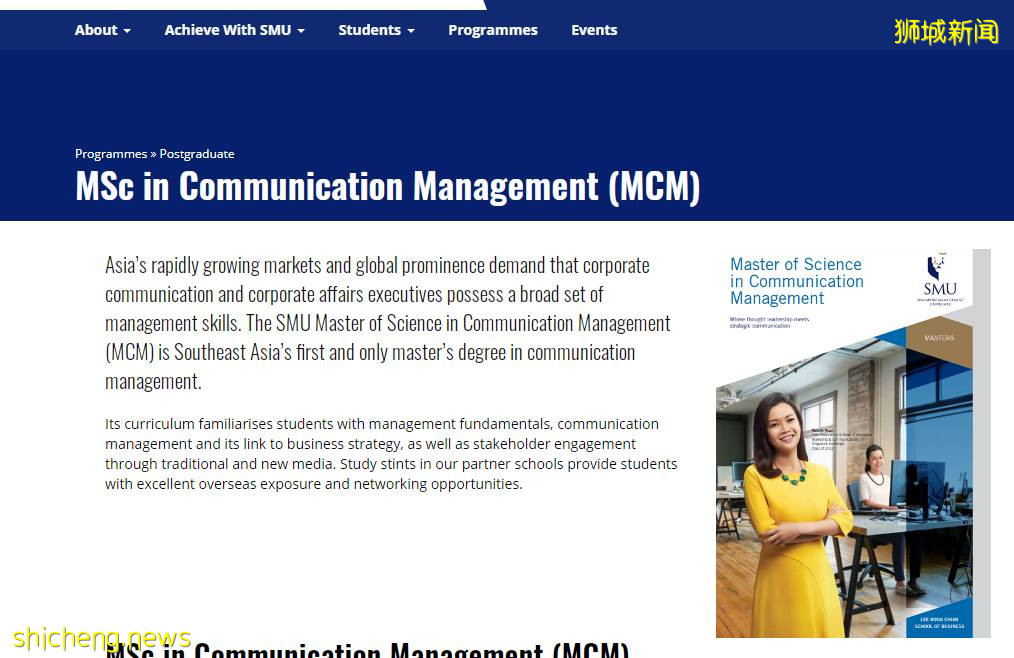Image resolution: width=1014 pixels, height=658 pixels.
Task: Open the Students navigation item
Action: [x=369, y=30]
